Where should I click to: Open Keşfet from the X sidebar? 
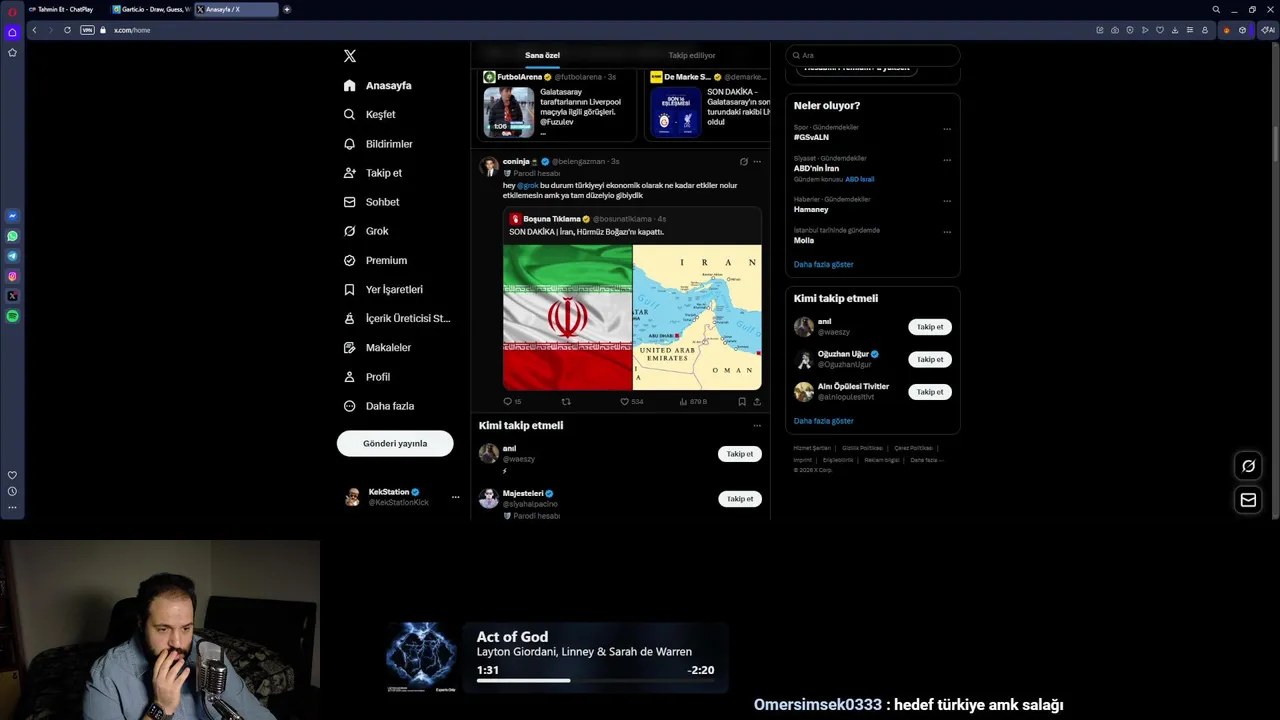[369, 114]
